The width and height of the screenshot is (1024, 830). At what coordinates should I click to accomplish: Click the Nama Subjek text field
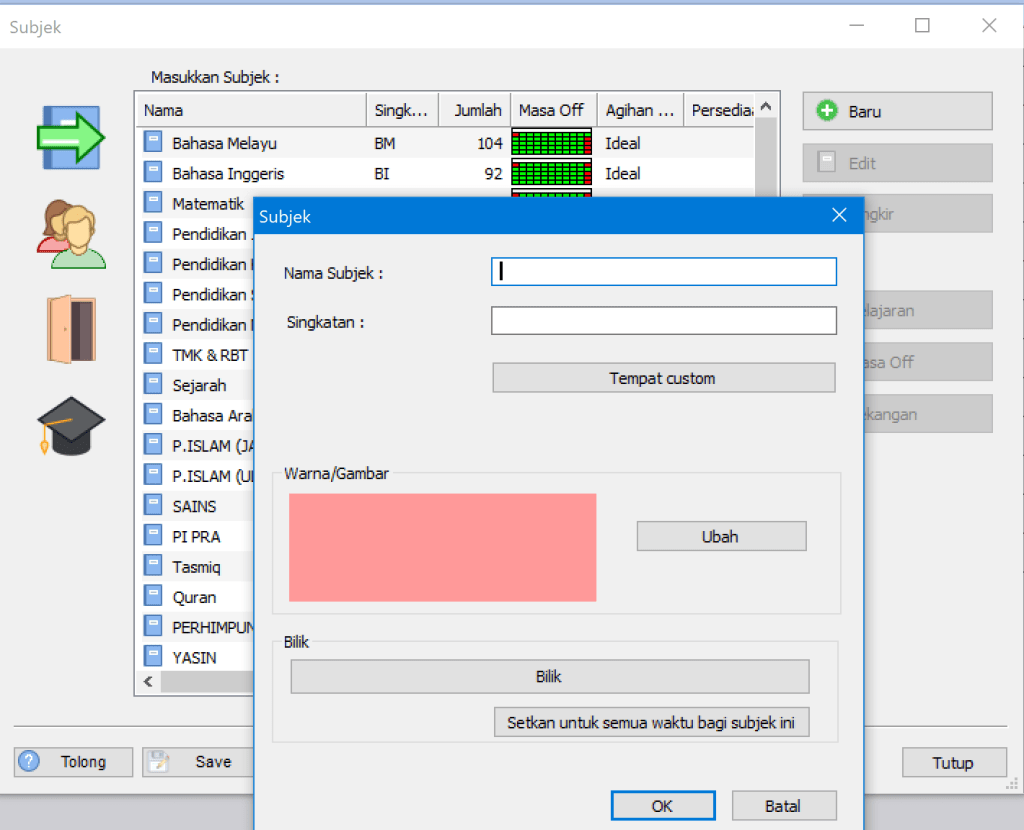click(x=663, y=271)
